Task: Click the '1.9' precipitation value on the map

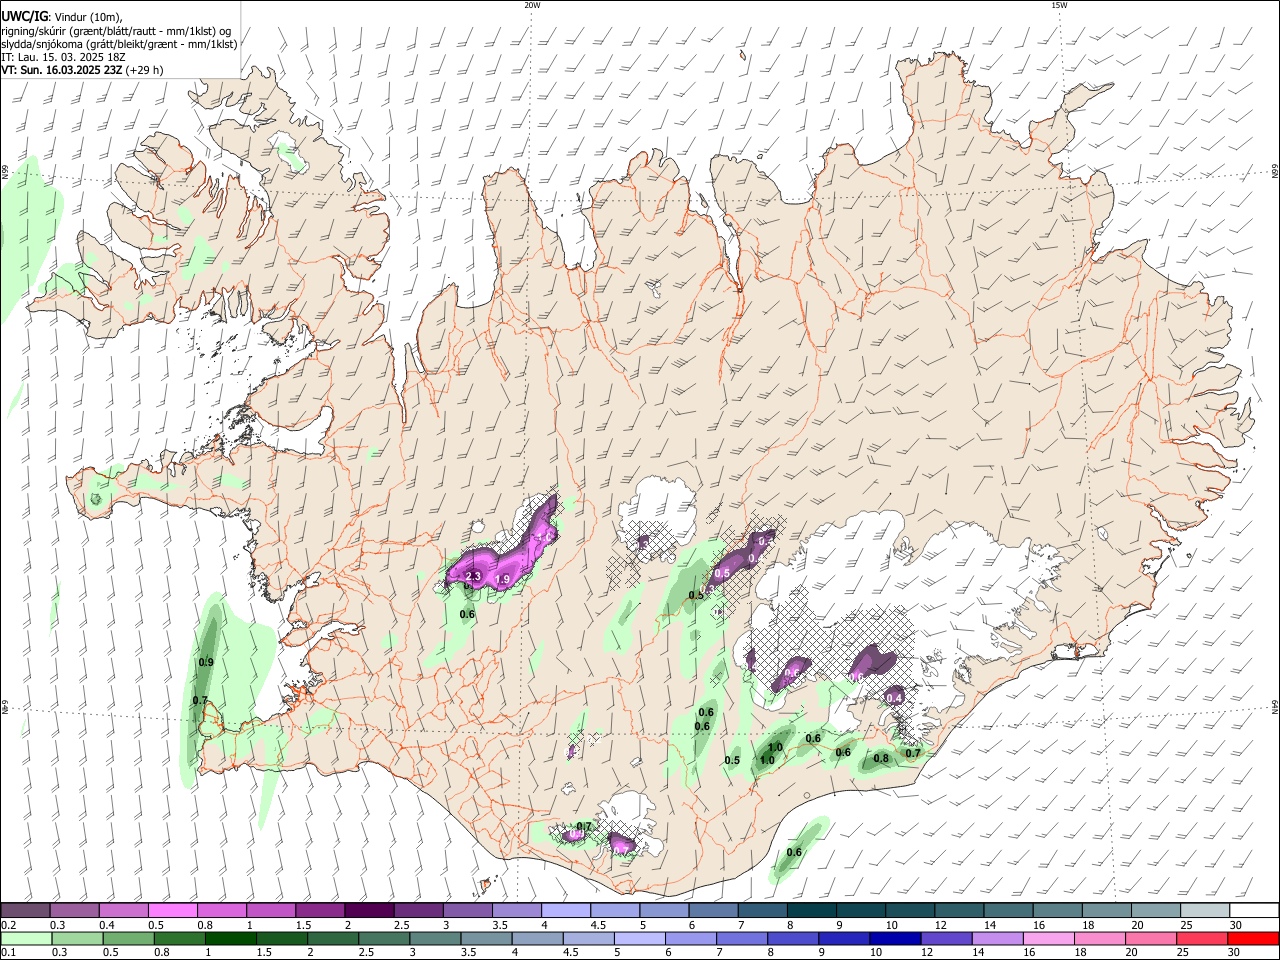Action: [503, 579]
